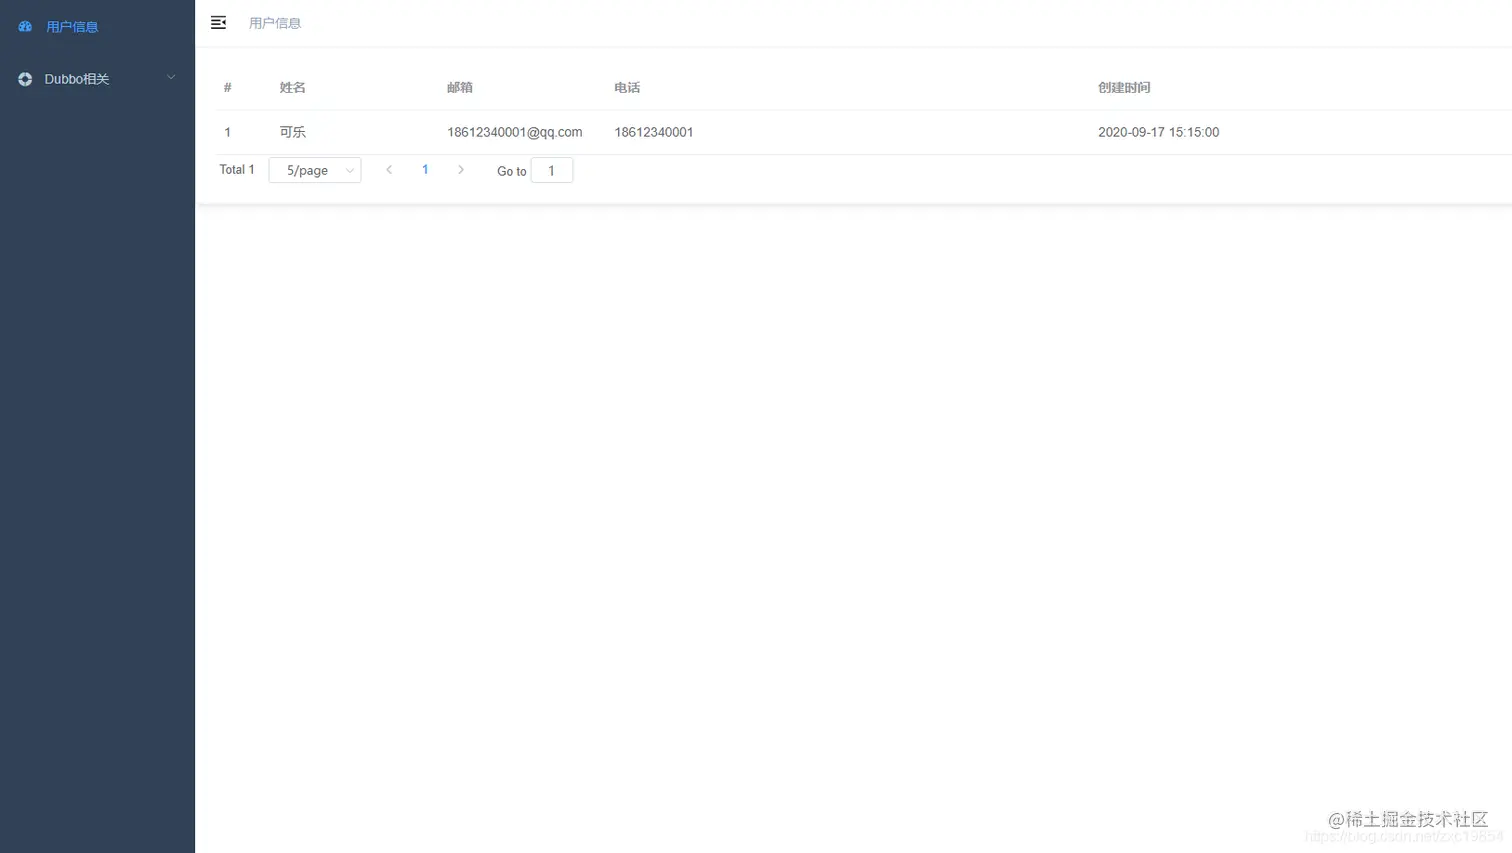This screenshot has height=853, width=1512.
Task: Click the 电话 column header
Action: pyautogui.click(x=627, y=88)
